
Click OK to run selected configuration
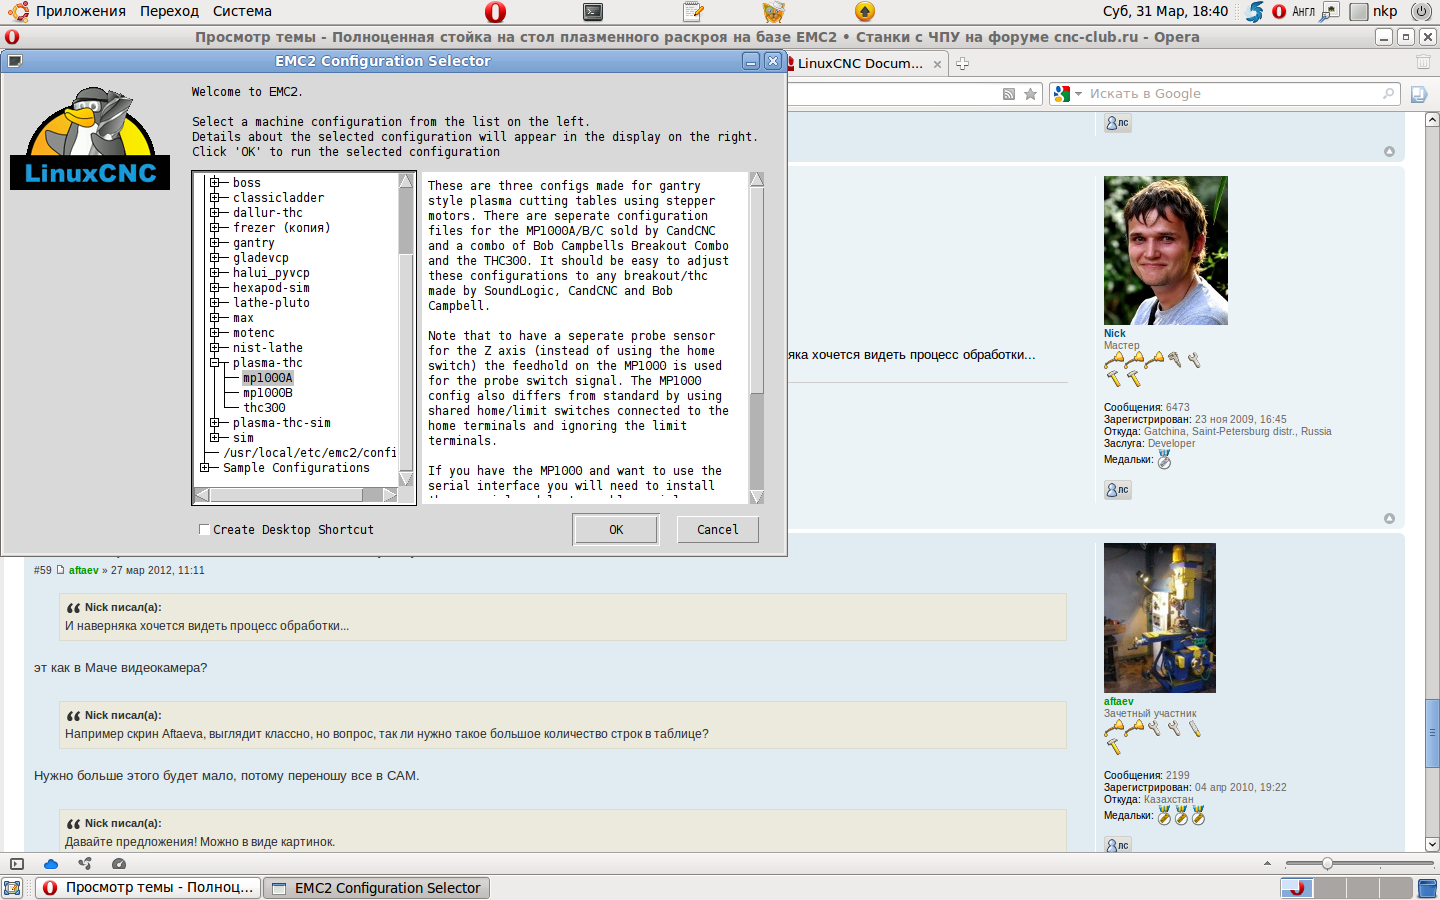coord(616,530)
